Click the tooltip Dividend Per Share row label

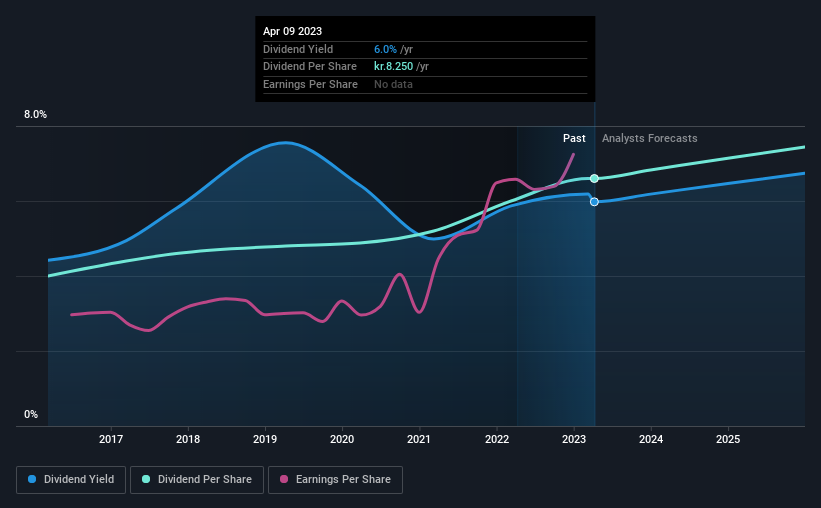pos(310,67)
